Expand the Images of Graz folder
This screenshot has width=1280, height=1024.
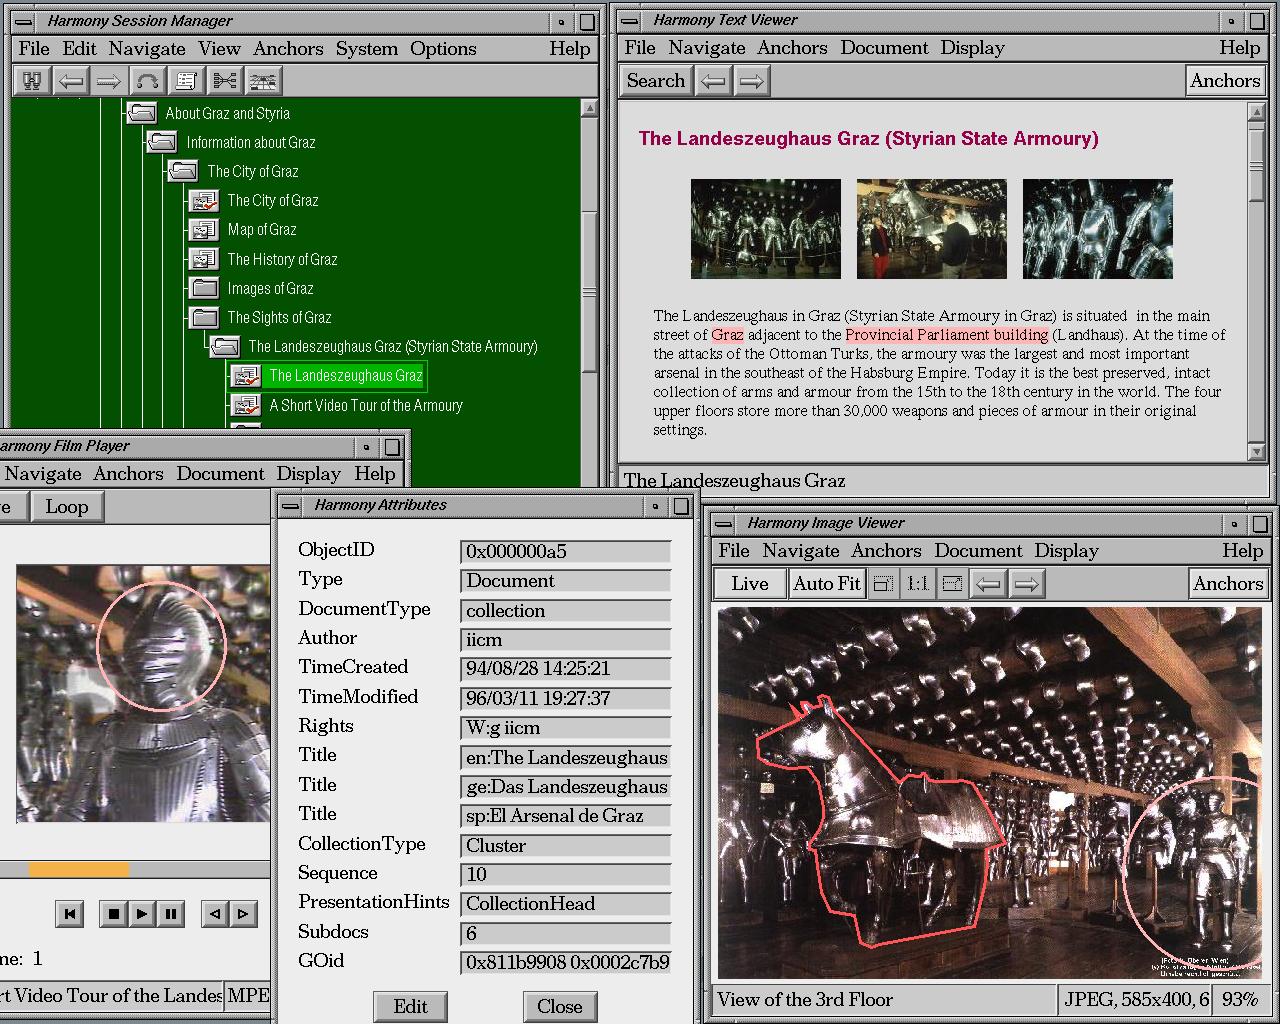[204, 289]
